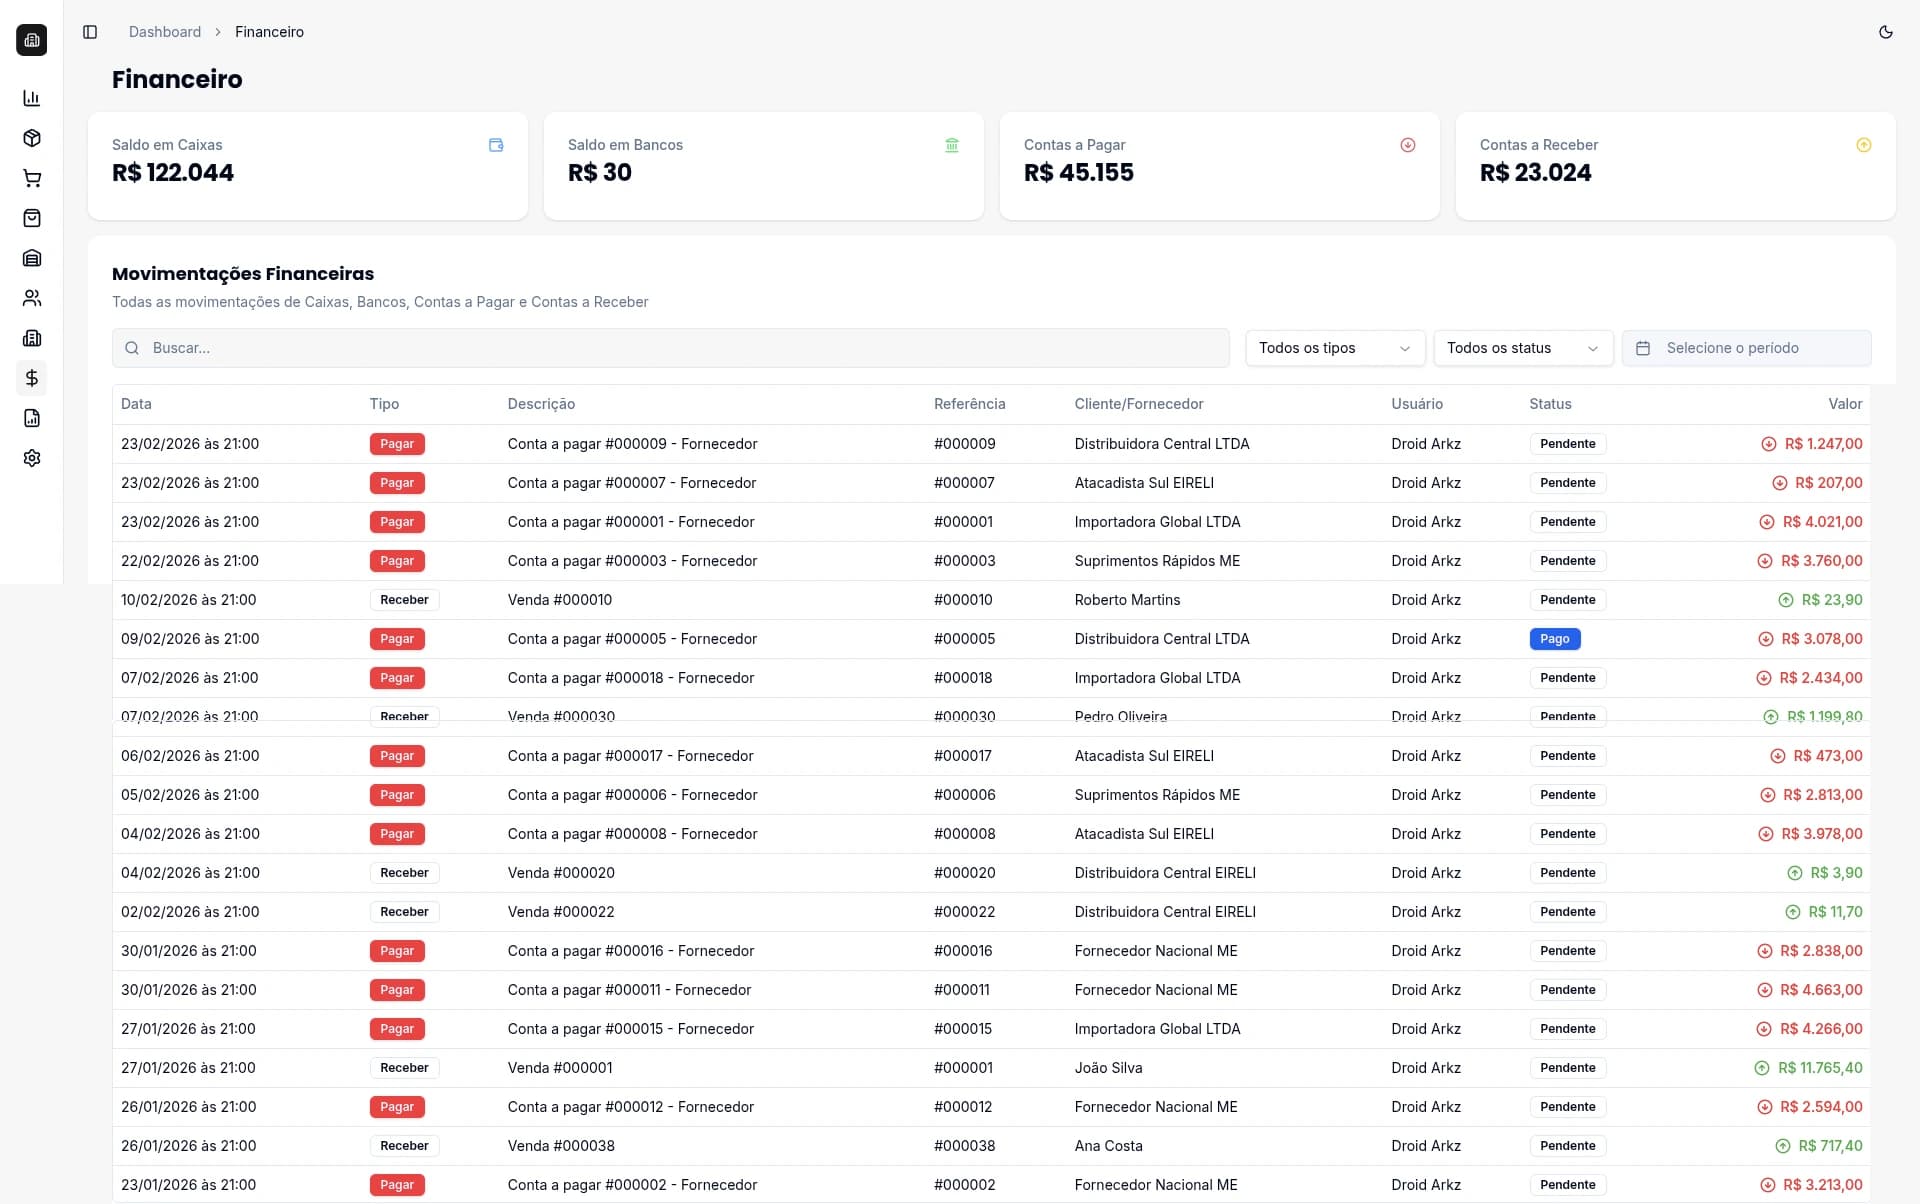Open the products box icon in sidebar
The width and height of the screenshot is (1920, 1204).
(x=32, y=138)
